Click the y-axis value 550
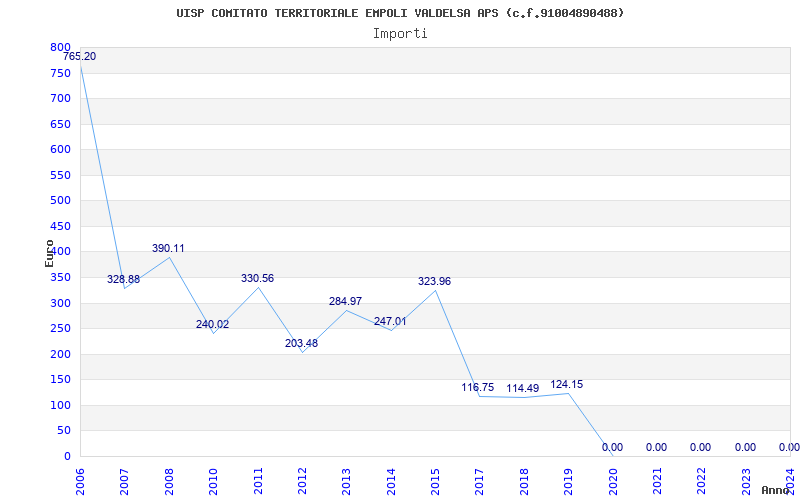 point(60,175)
